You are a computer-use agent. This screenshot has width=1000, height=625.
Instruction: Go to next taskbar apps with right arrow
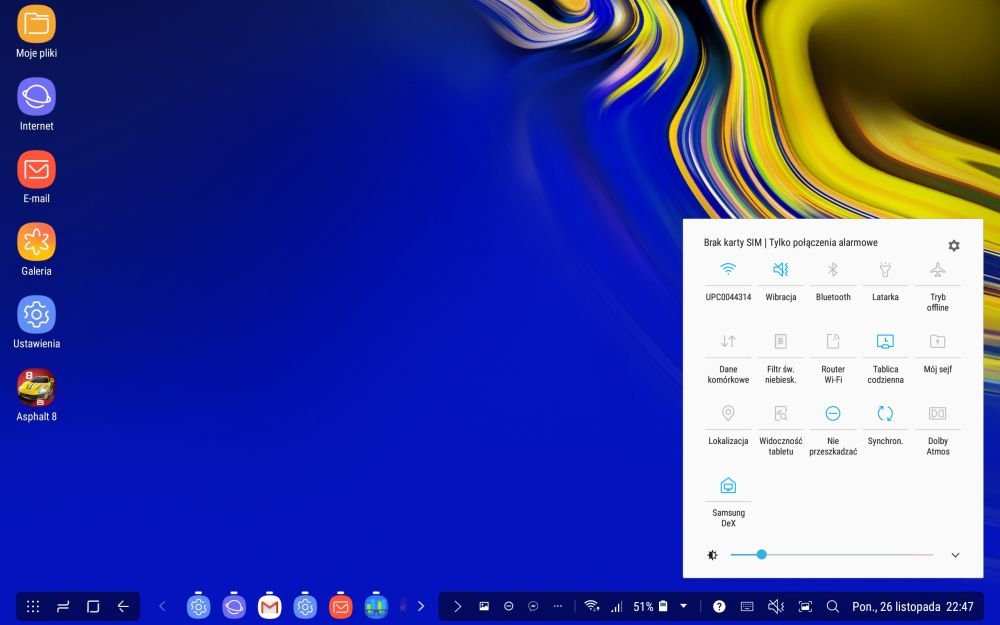click(x=420, y=607)
